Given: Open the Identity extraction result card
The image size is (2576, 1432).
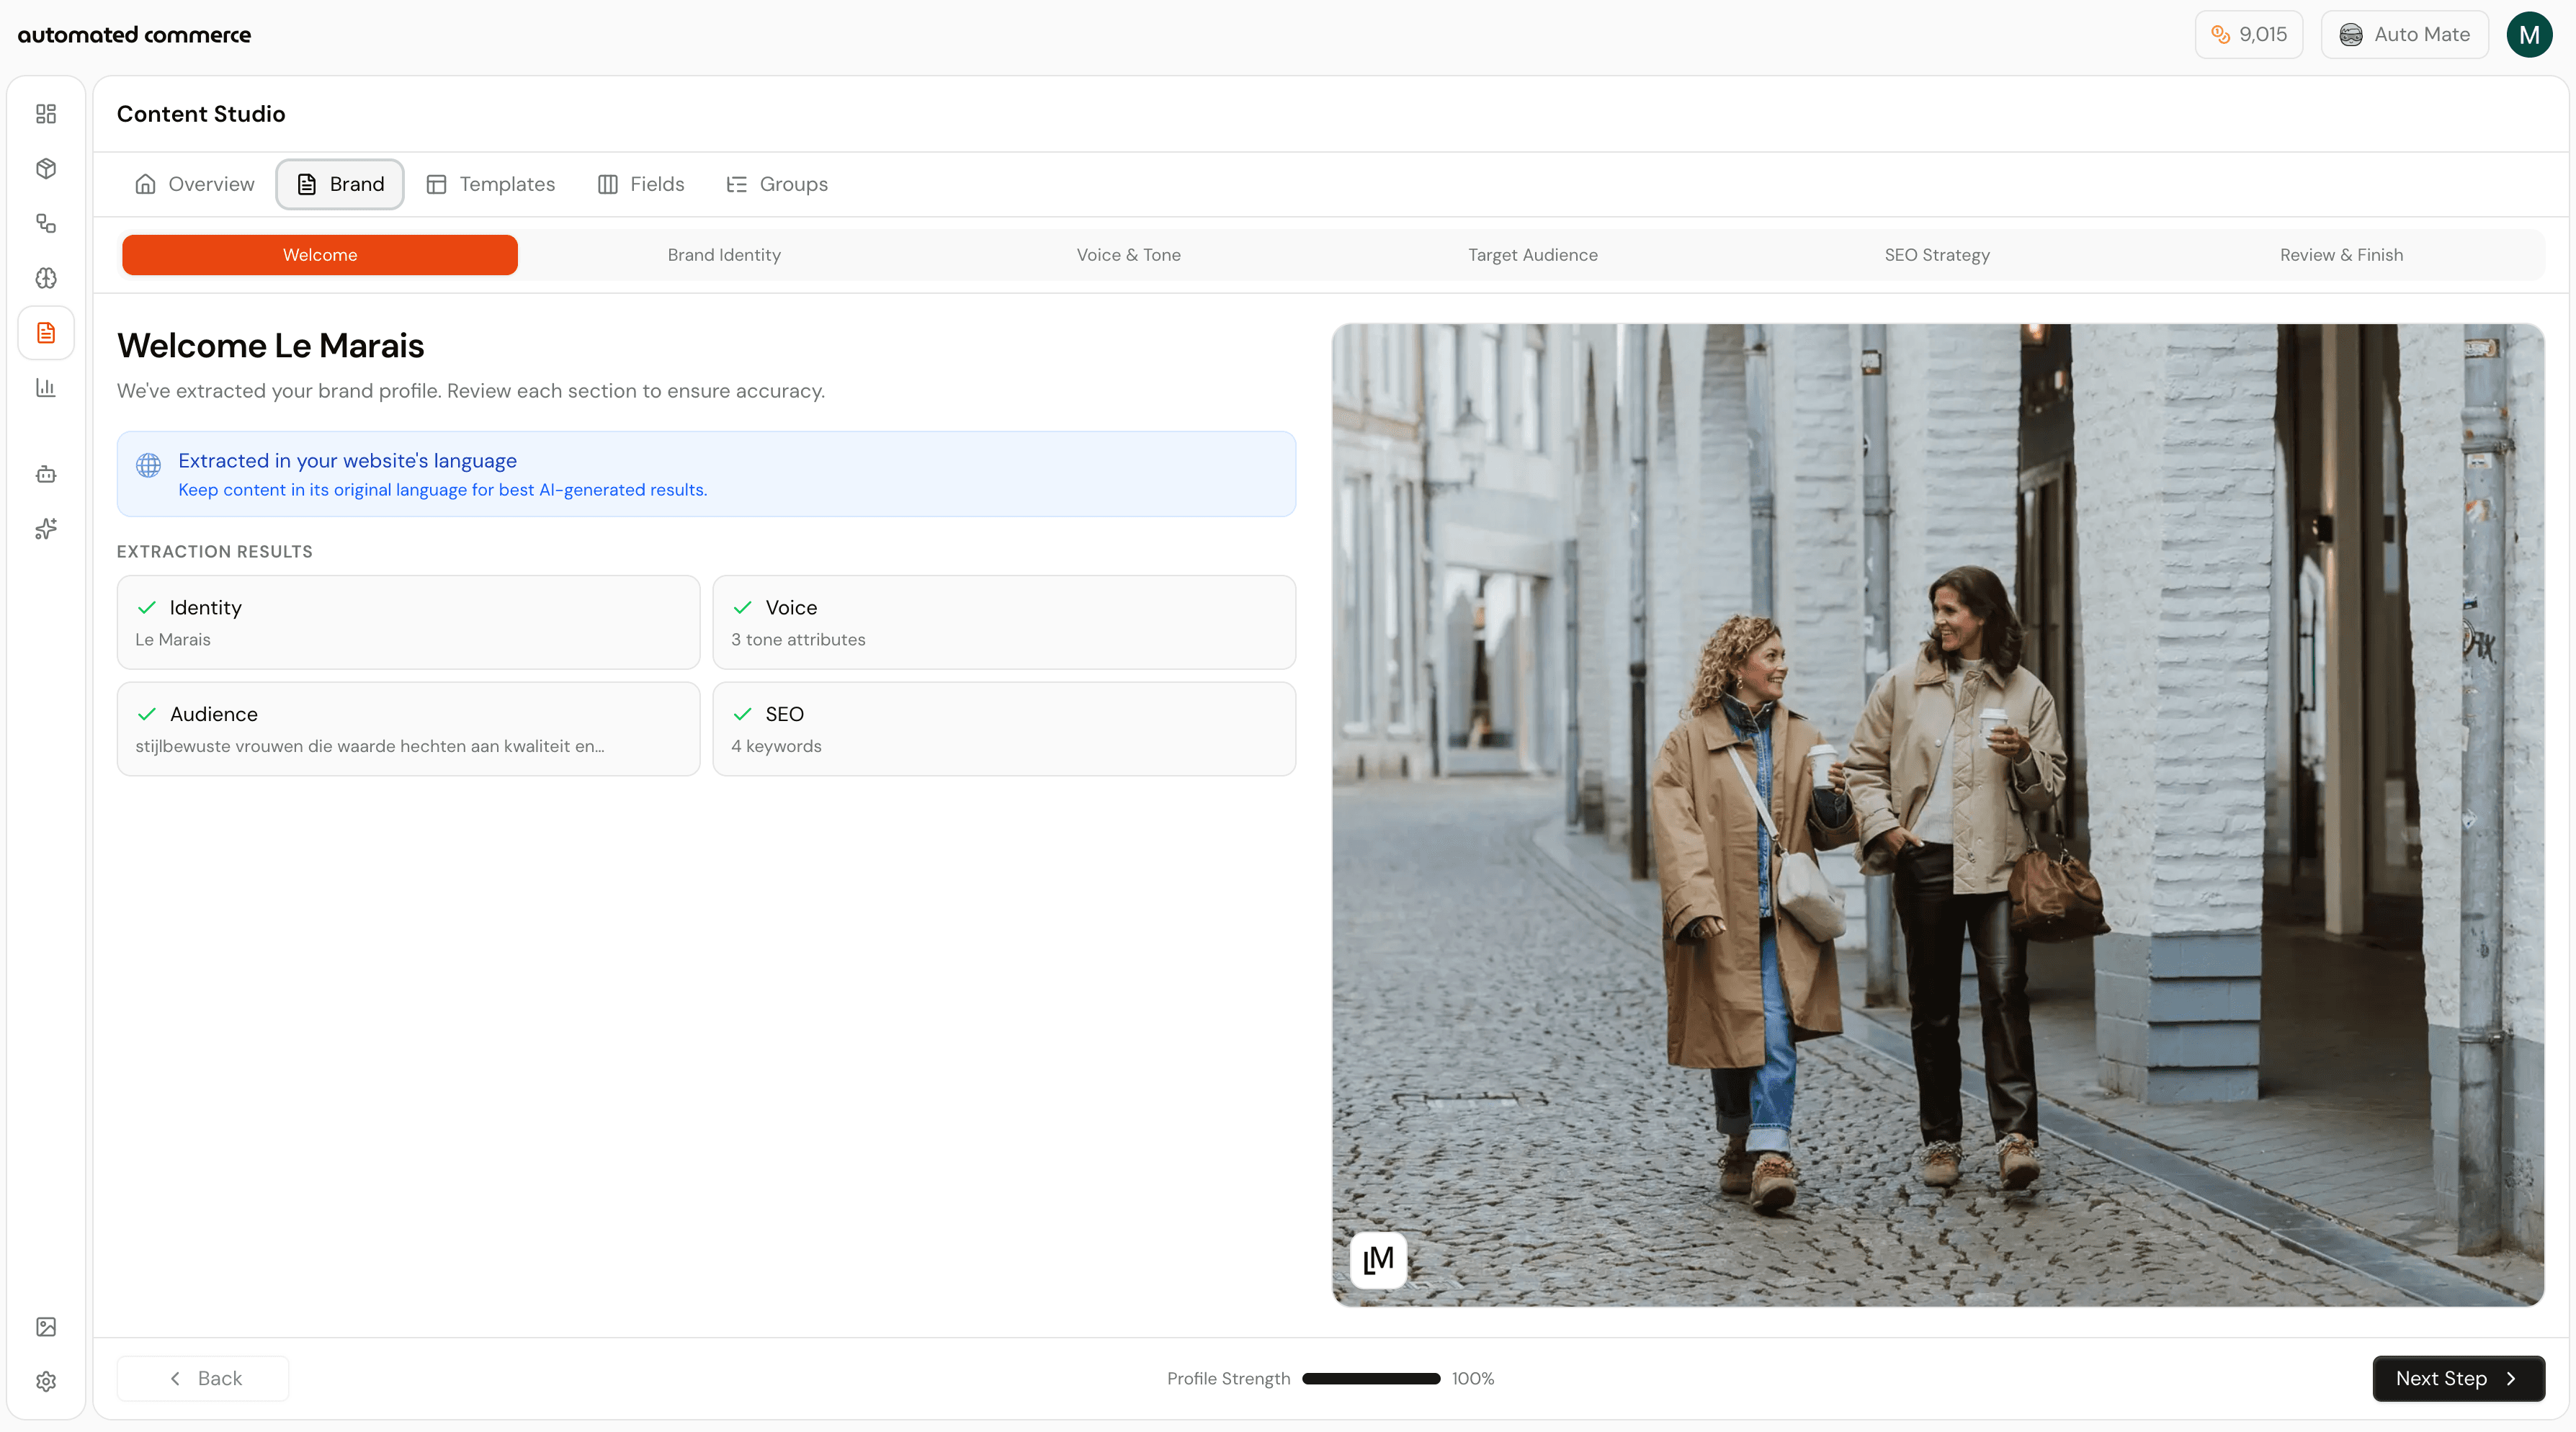Looking at the screenshot, I should pos(408,622).
